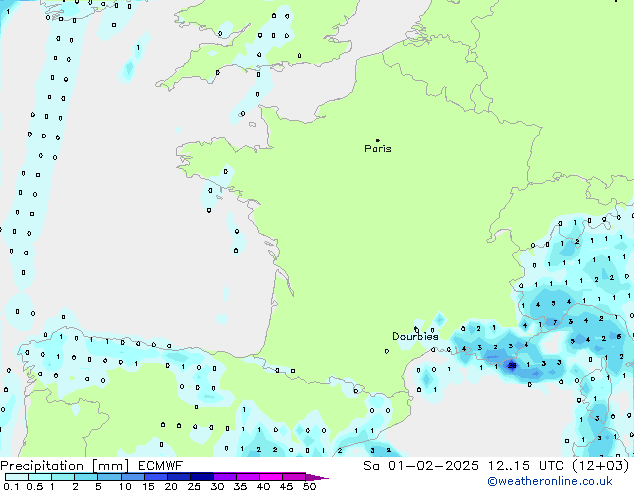The width and height of the screenshot is (634, 490).
Task: Click the legend label 30
Action: tap(217, 486)
